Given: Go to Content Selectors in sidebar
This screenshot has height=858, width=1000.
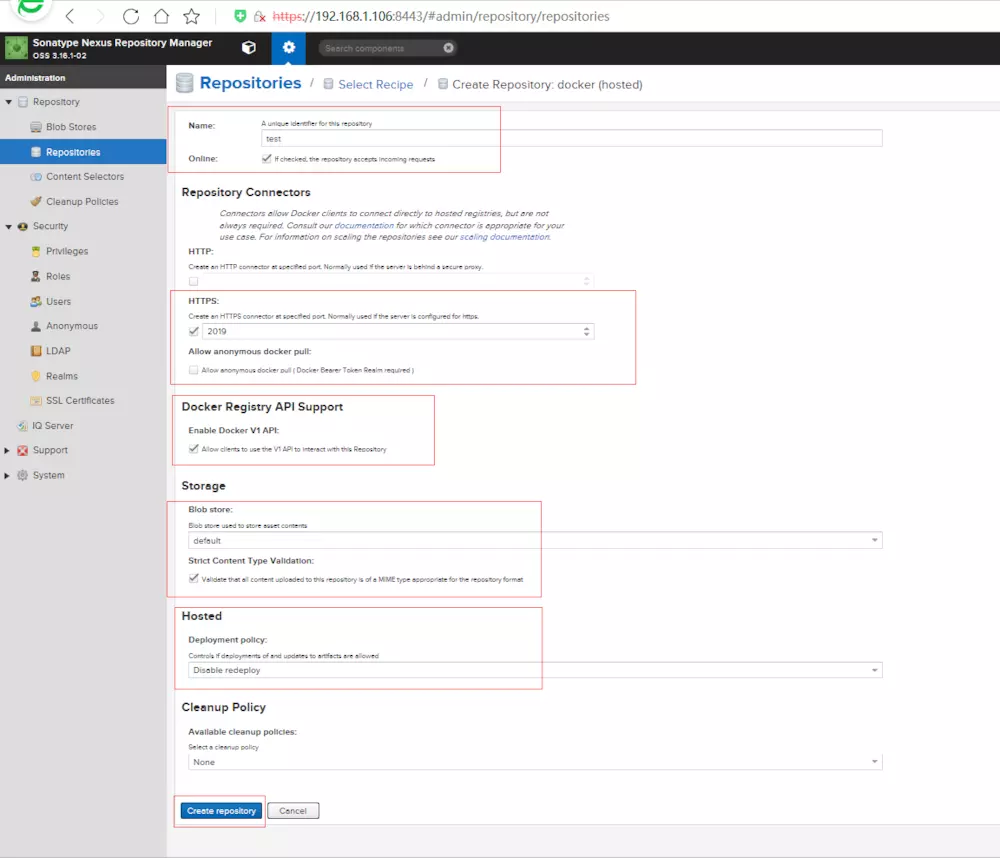Looking at the screenshot, I should click(x=85, y=177).
